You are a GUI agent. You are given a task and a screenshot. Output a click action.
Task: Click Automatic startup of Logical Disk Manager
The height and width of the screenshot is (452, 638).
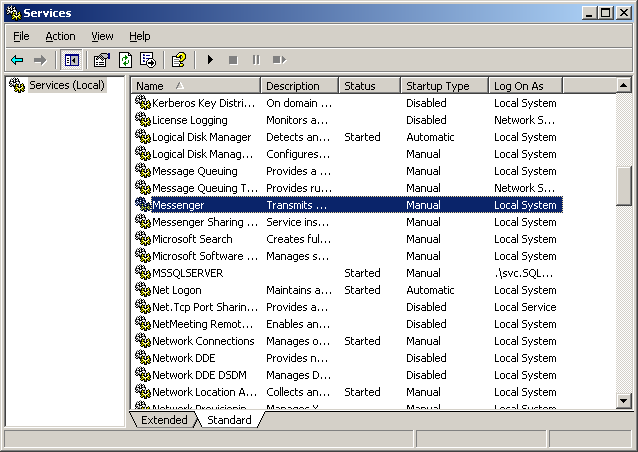430,137
